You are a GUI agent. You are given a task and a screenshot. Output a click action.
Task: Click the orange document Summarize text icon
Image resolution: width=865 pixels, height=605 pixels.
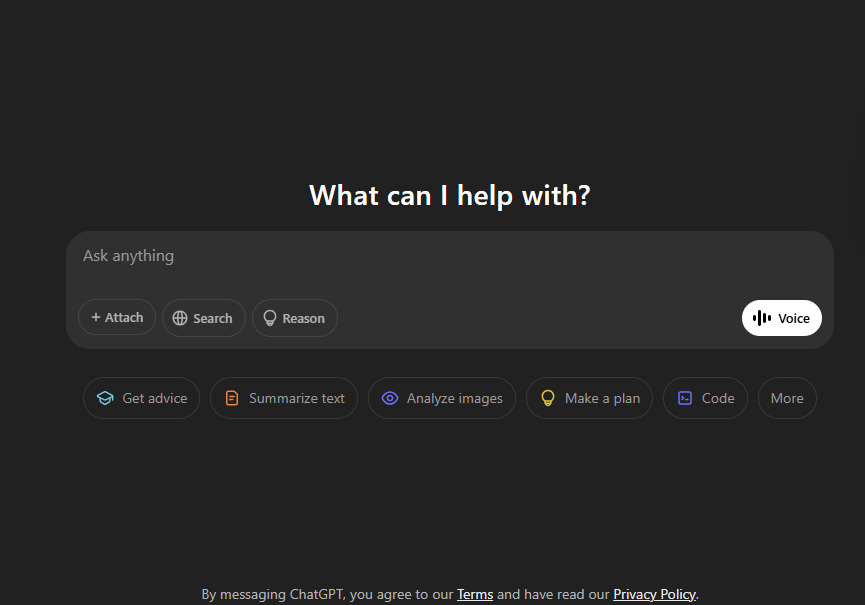click(232, 398)
